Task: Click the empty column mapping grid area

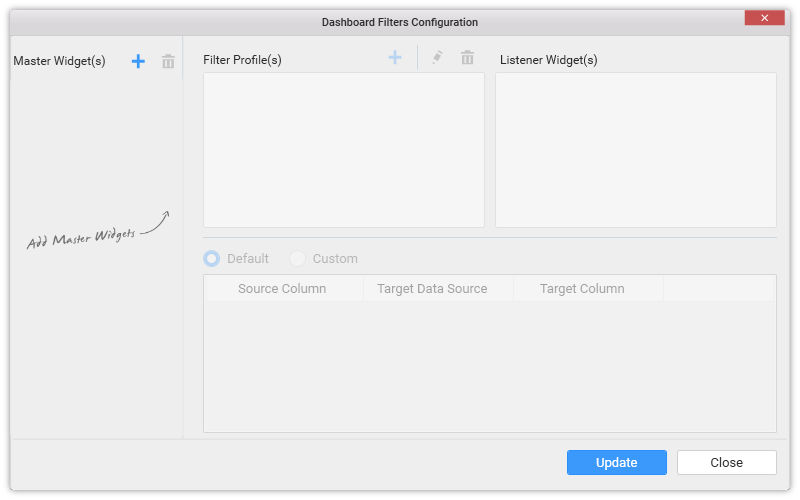Action: 490,366
